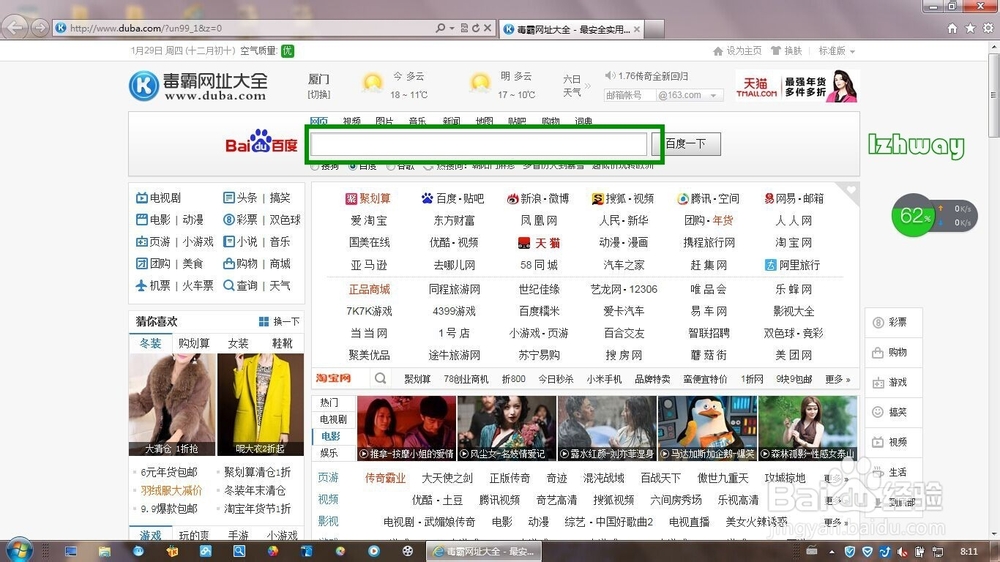Image resolution: width=1000 pixels, height=562 pixels.
Task: Click the clock showing 8:11
Action: (x=969, y=551)
